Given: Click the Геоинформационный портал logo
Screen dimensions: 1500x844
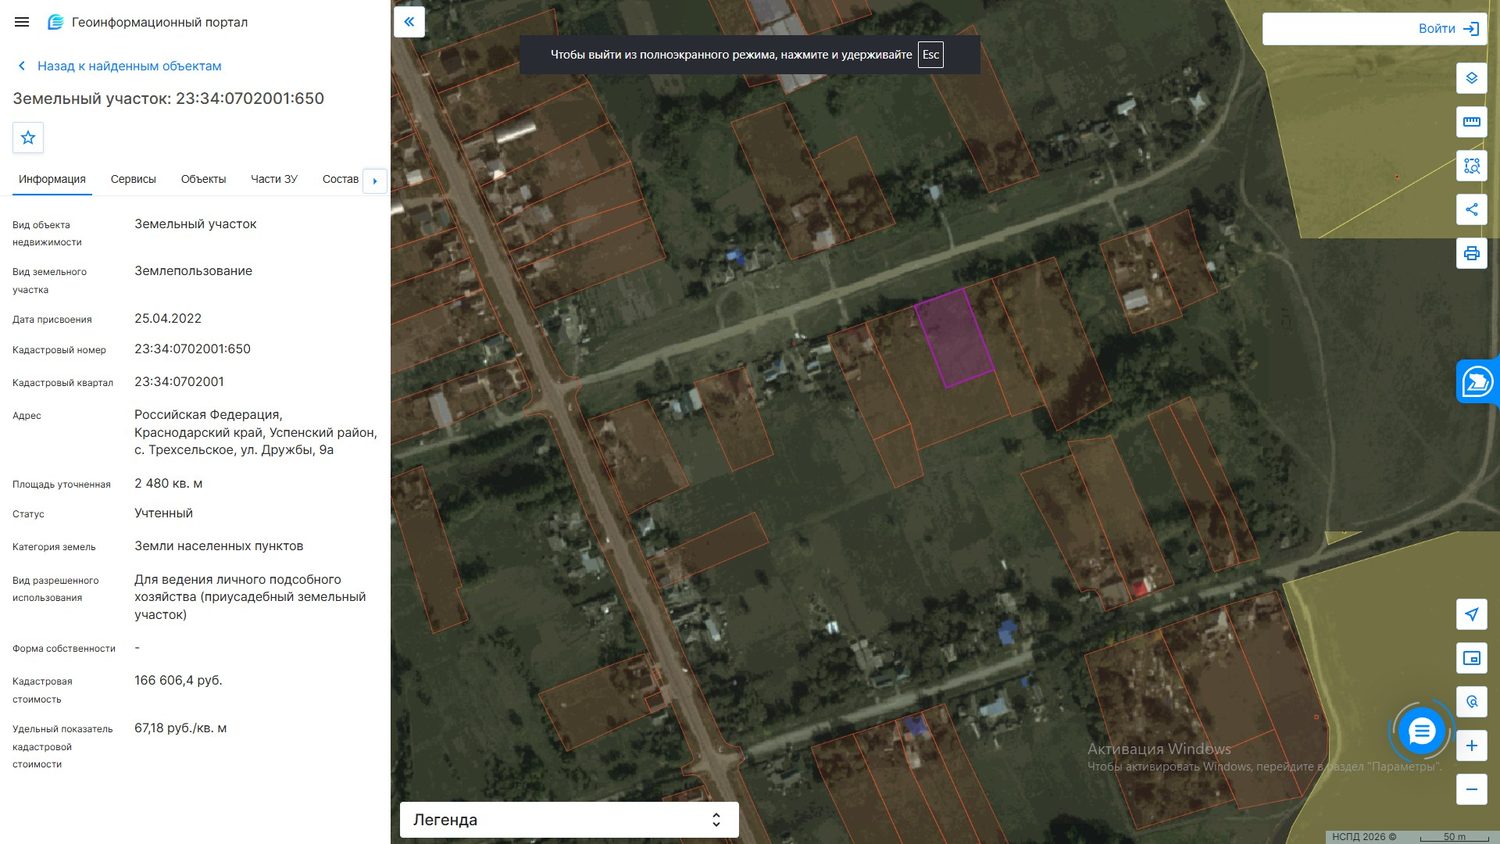Looking at the screenshot, I should [148, 22].
